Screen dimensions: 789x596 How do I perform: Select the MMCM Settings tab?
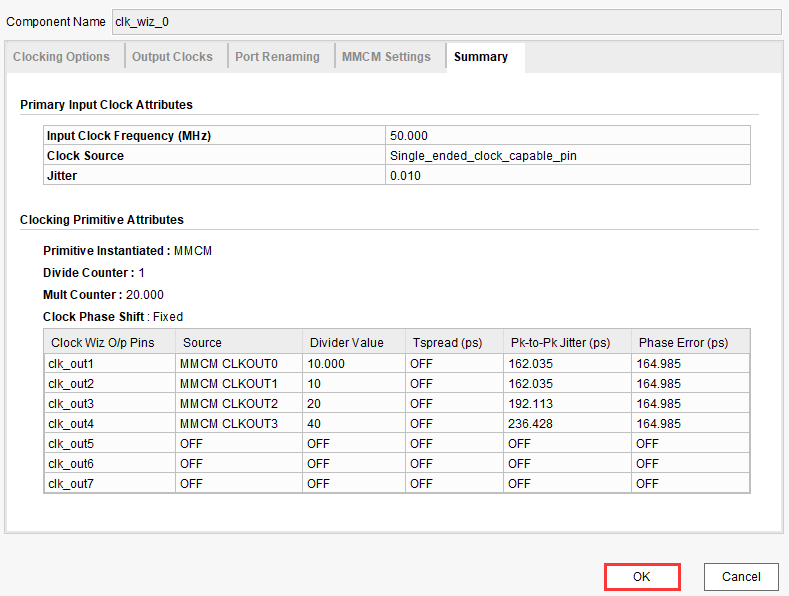tap(386, 57)
